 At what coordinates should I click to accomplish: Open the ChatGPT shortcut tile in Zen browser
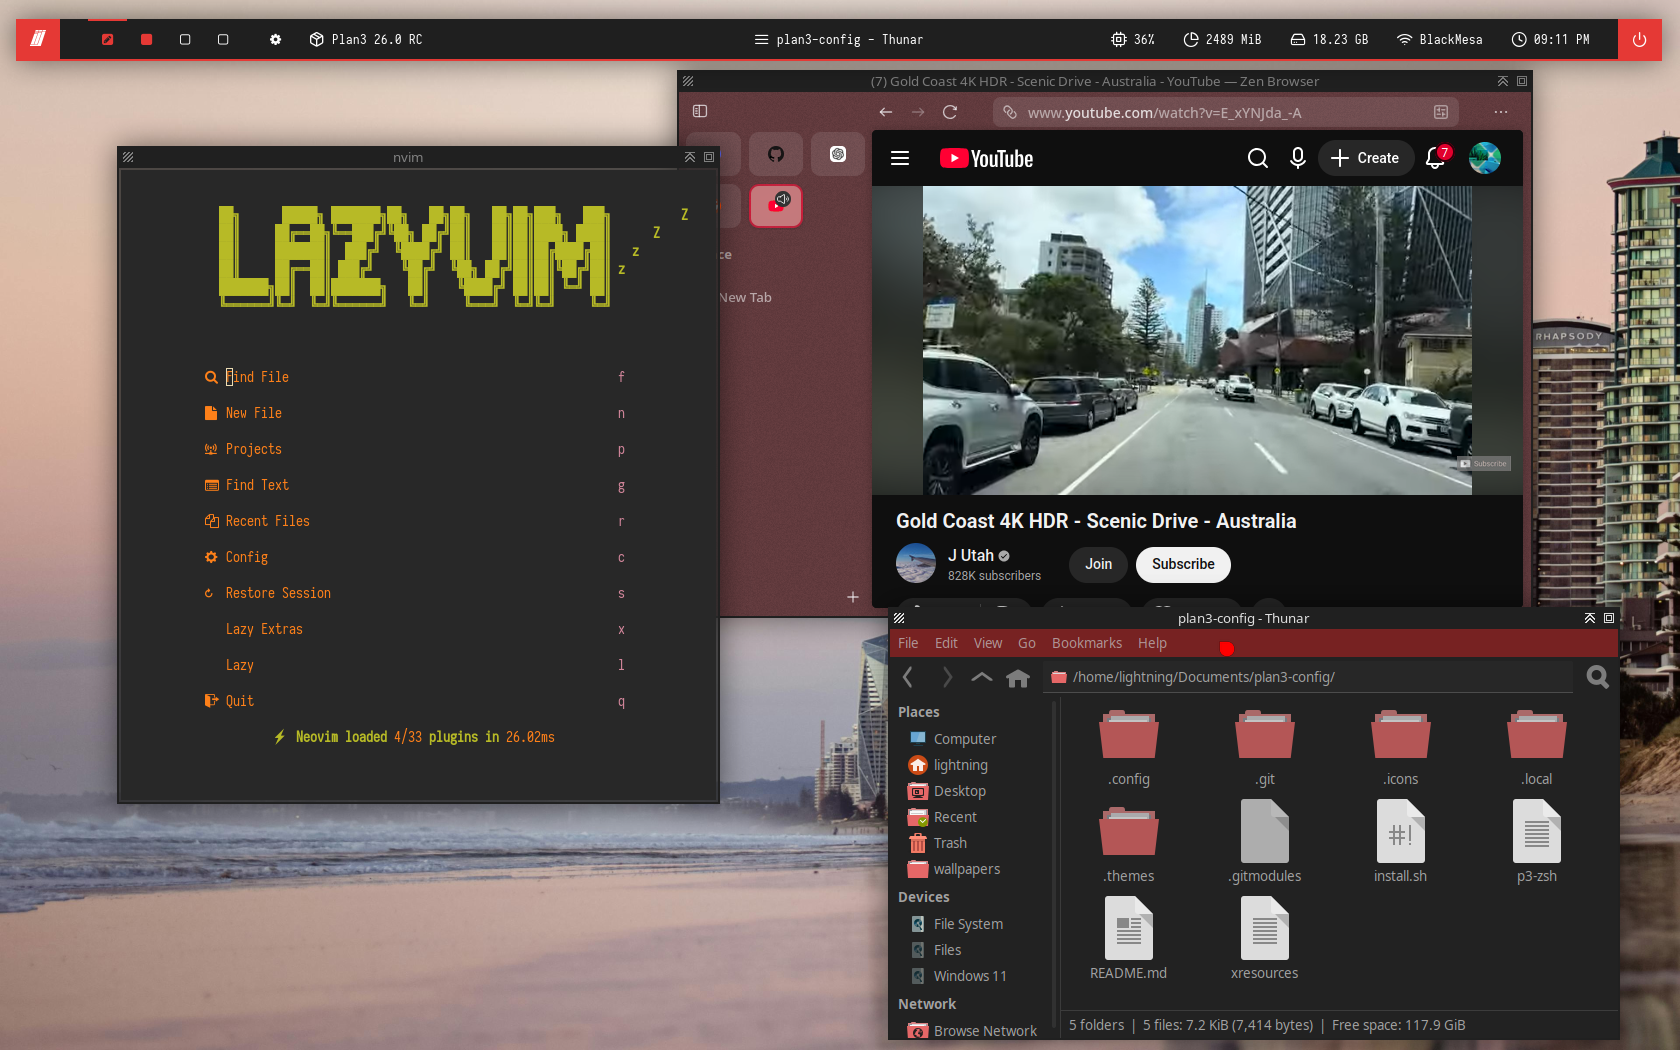838,154
